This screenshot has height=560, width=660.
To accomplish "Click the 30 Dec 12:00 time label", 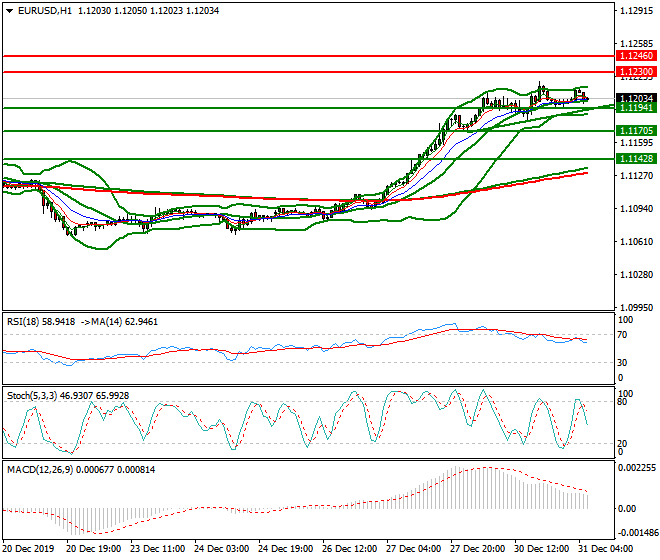I will (x=541, y=549).
